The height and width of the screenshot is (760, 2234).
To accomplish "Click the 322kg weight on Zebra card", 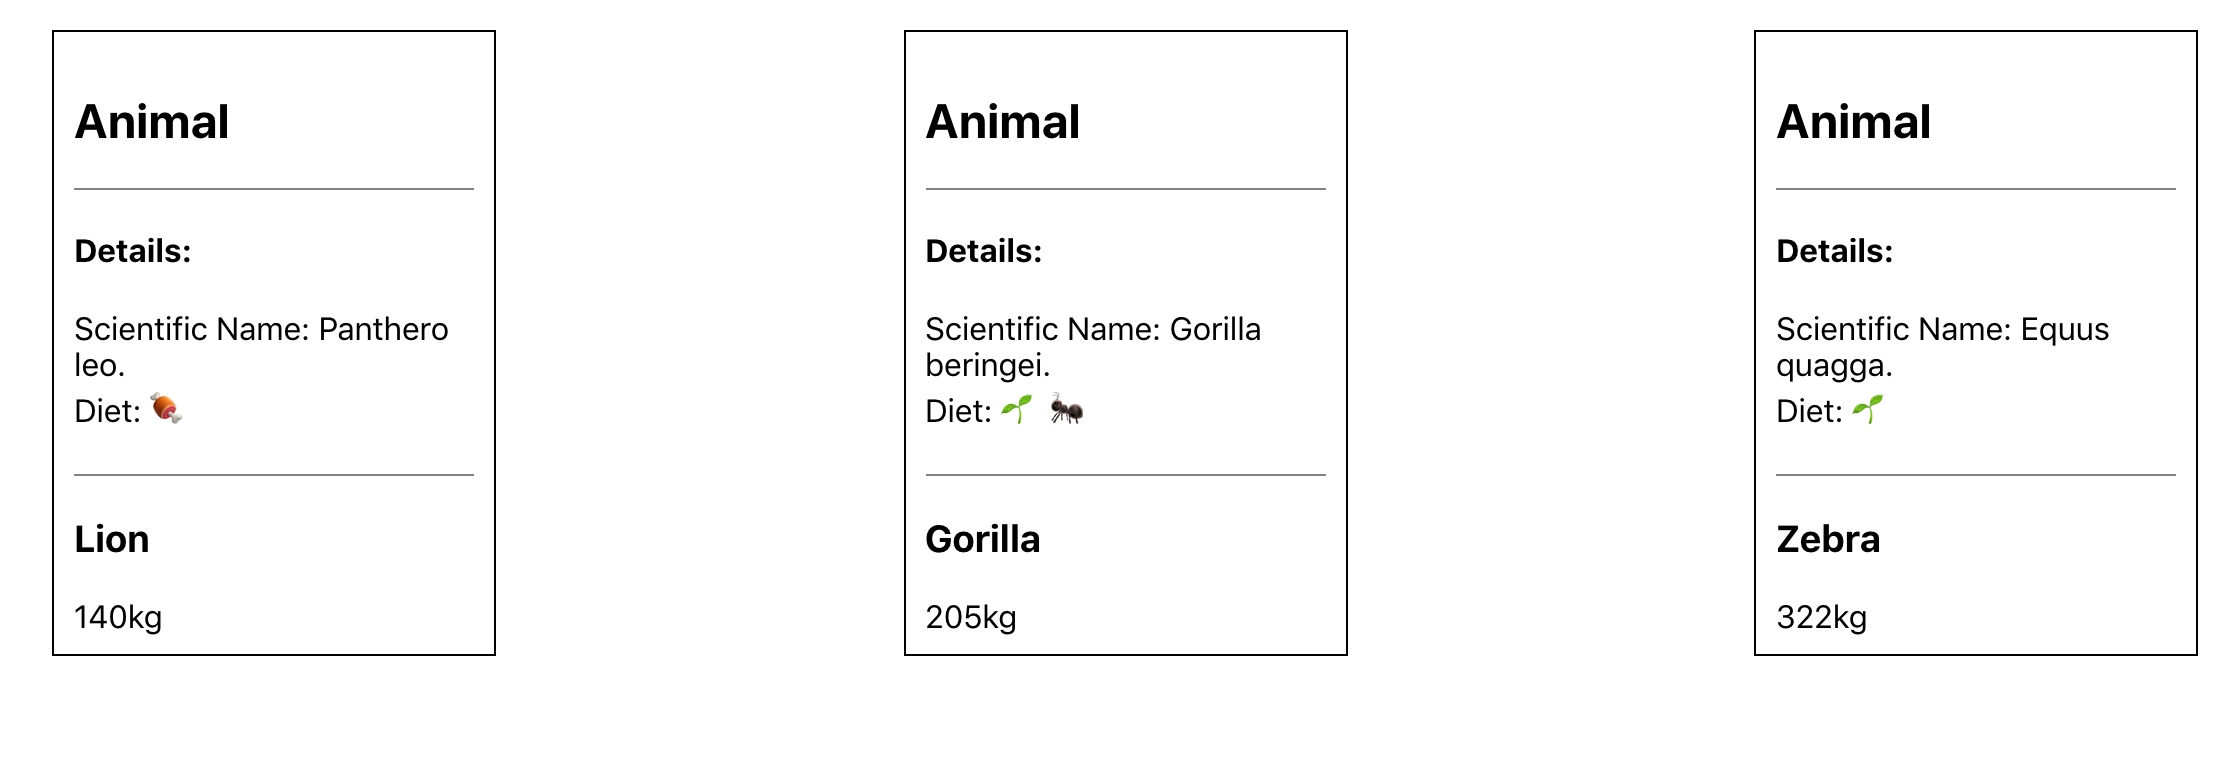I will click(x=1822, y=617).
